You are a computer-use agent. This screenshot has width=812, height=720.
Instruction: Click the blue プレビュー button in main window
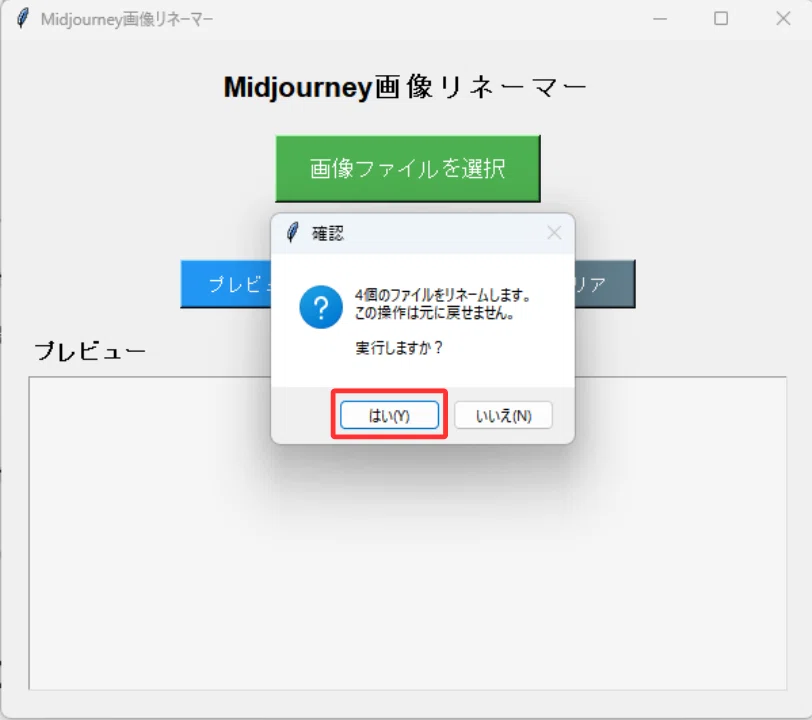pyautogui.click(x=226, y=284)
